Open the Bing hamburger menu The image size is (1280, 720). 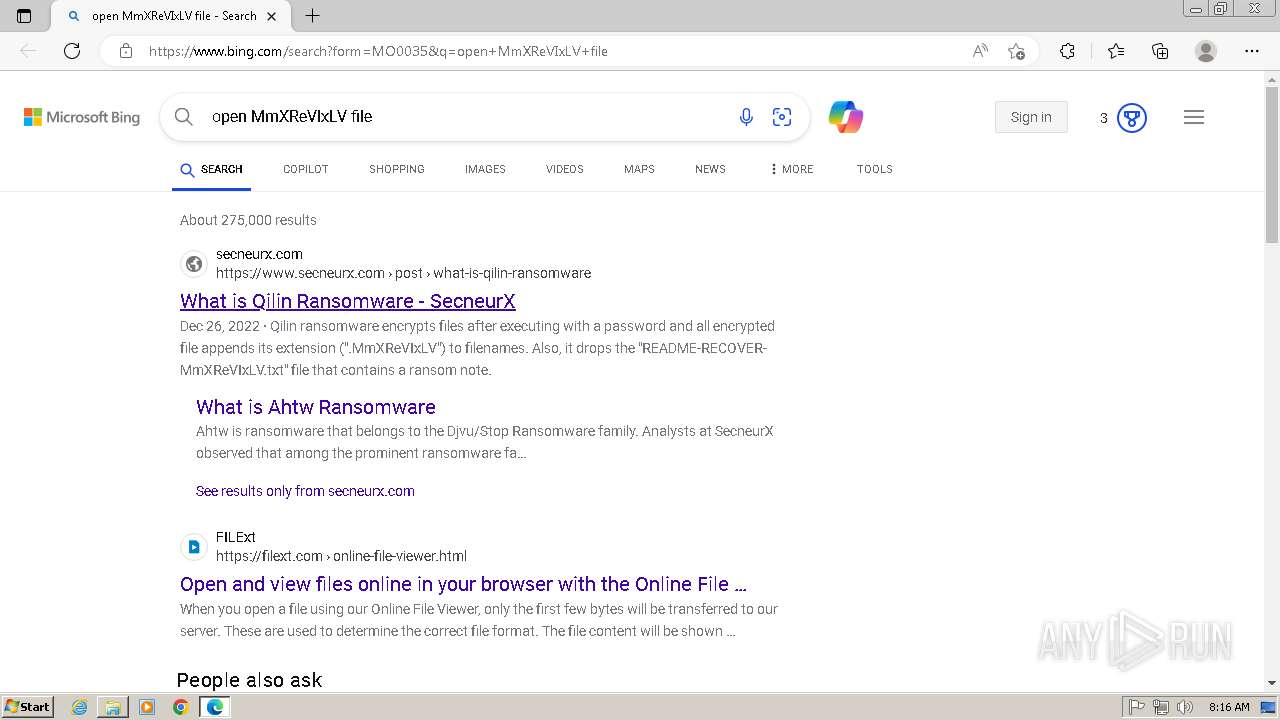click(1194, 117)
